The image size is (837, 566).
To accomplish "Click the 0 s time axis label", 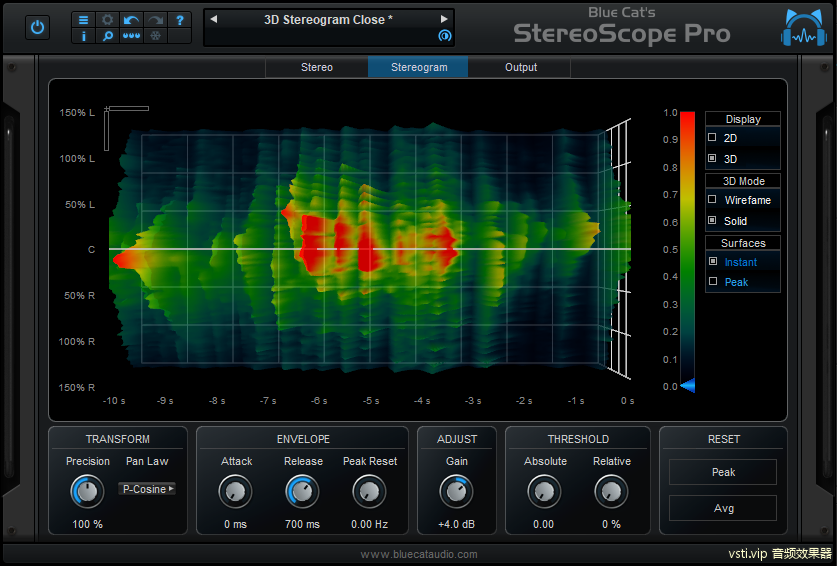I will tap(627, 400).
